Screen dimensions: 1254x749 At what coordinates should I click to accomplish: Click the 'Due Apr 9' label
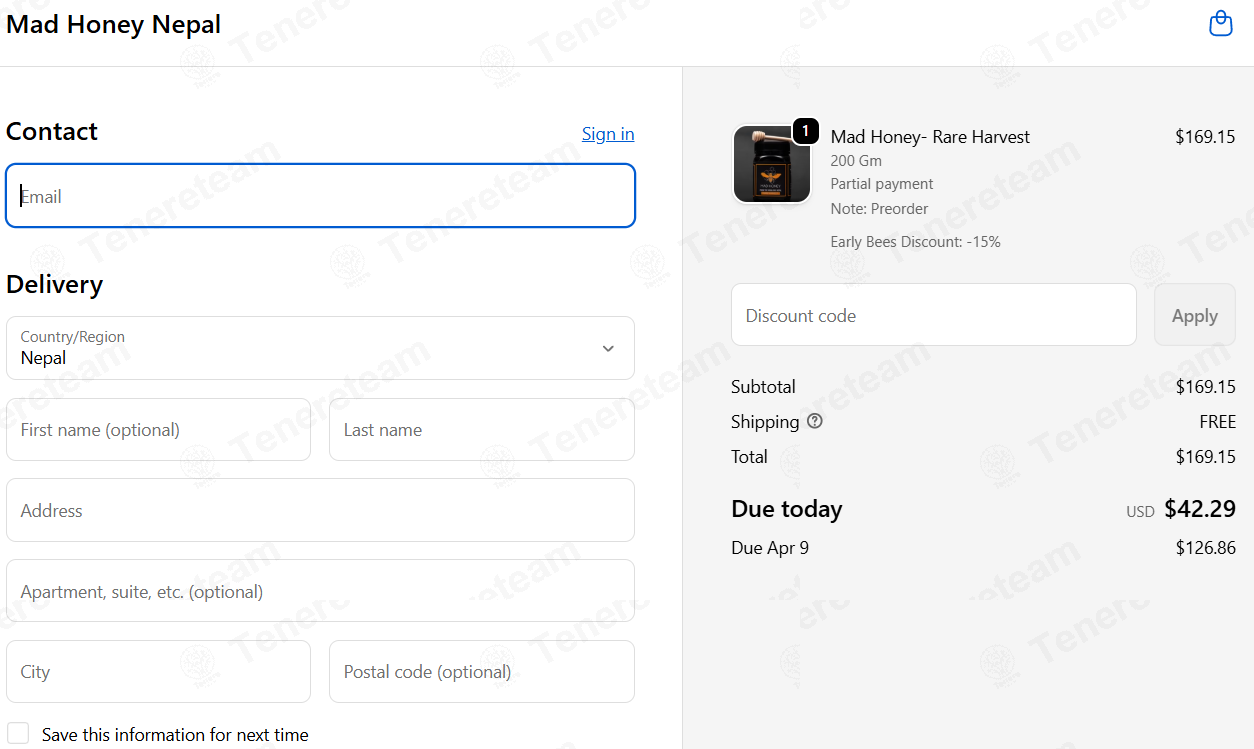(770, 548)
